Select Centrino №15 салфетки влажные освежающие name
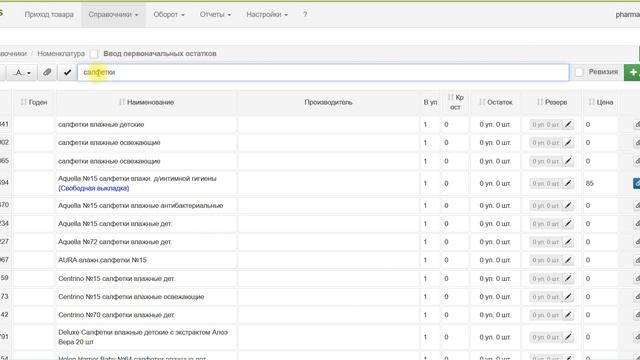640x360 pixels. 131,297
